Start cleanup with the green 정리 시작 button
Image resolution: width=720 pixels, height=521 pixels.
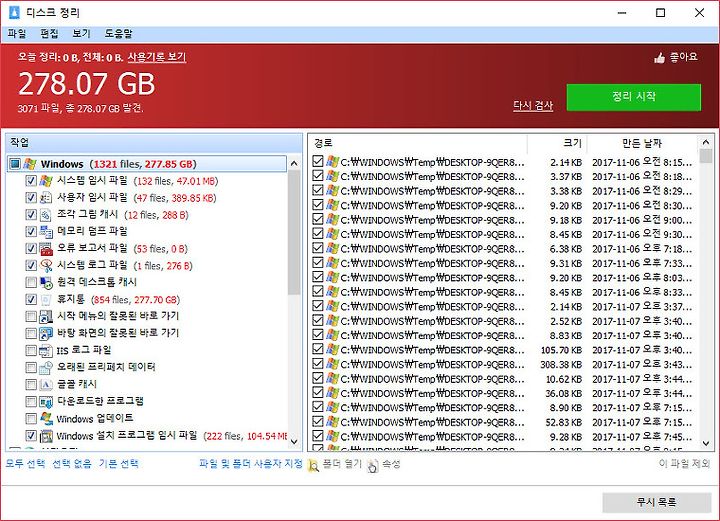(x=634, y=97)
